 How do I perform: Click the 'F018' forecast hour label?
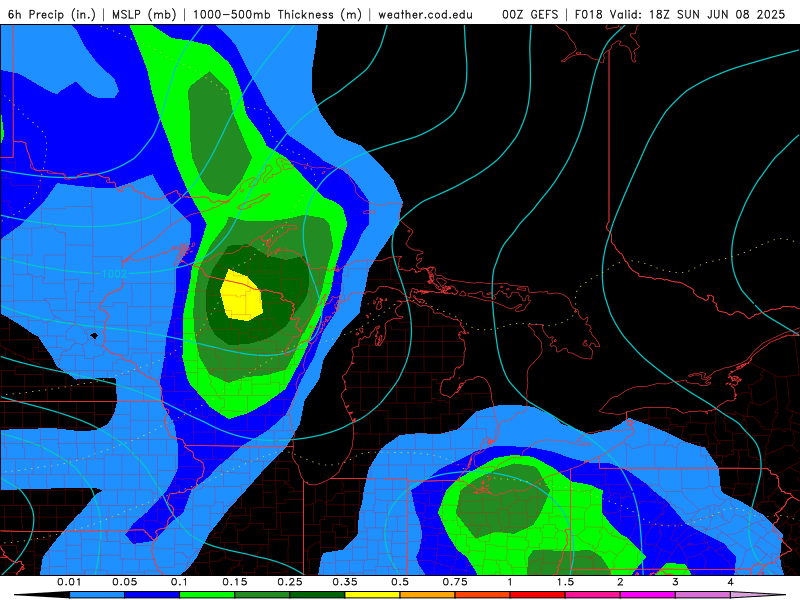coord(588,14)
